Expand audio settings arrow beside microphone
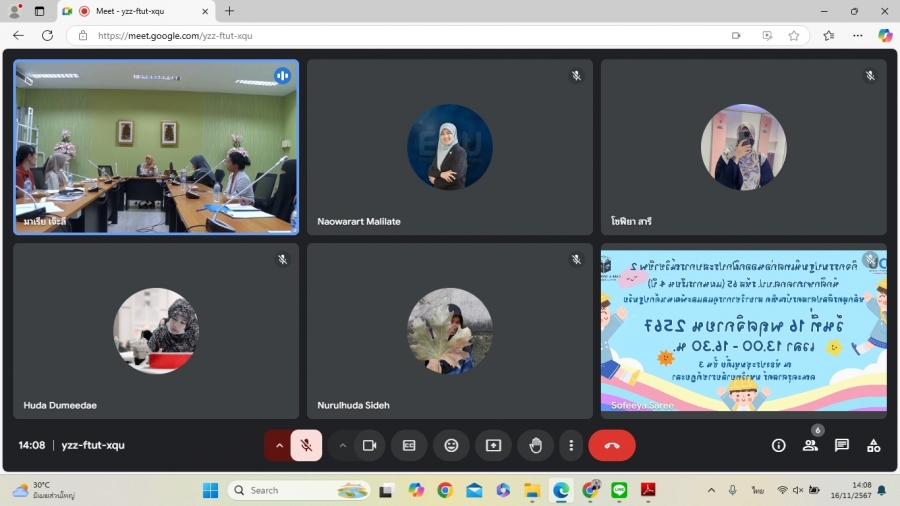Image resolution: width=900 pixels, height=506 pixels. click(279, 445)
